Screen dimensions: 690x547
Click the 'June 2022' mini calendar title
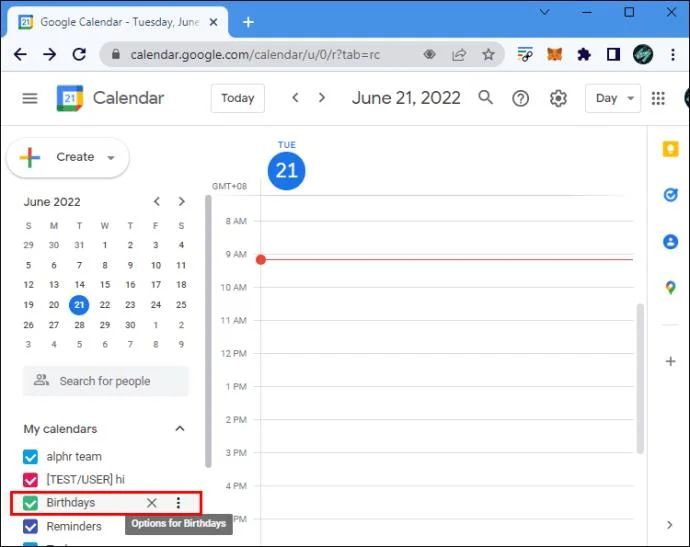click(x=52, y=202)
